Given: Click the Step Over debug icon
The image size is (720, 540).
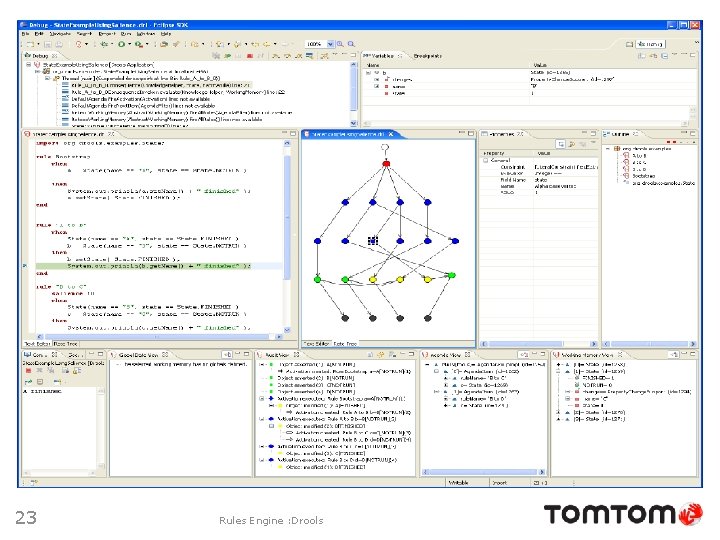Looking at the screenshot, I should point(287,56).
